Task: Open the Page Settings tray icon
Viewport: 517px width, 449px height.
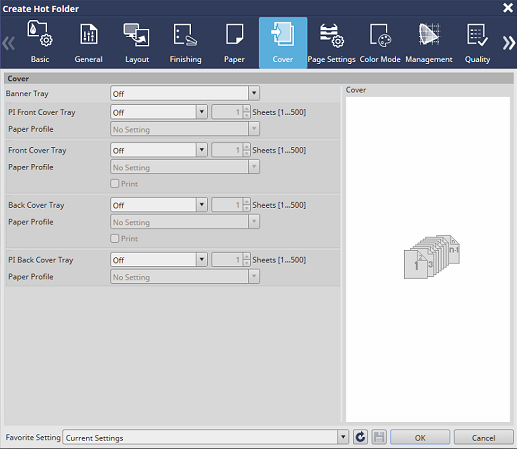Action: 332,35
